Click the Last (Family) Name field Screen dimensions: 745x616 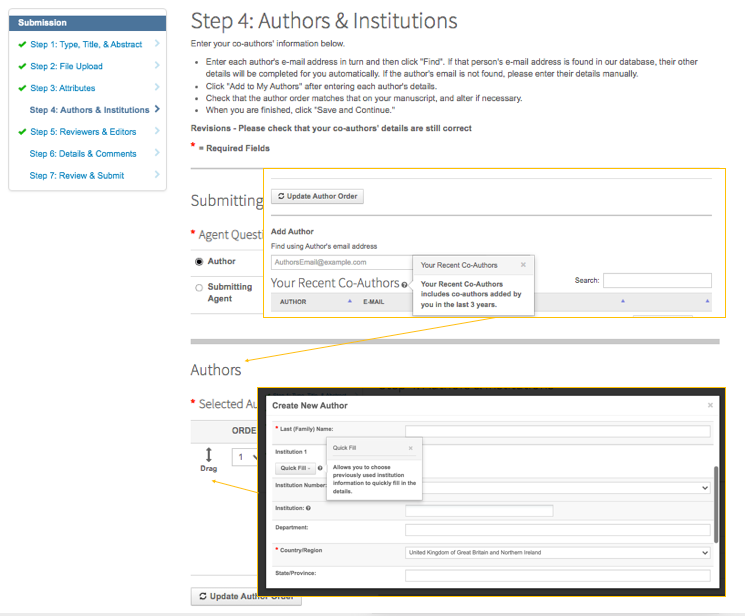[558, 431]
